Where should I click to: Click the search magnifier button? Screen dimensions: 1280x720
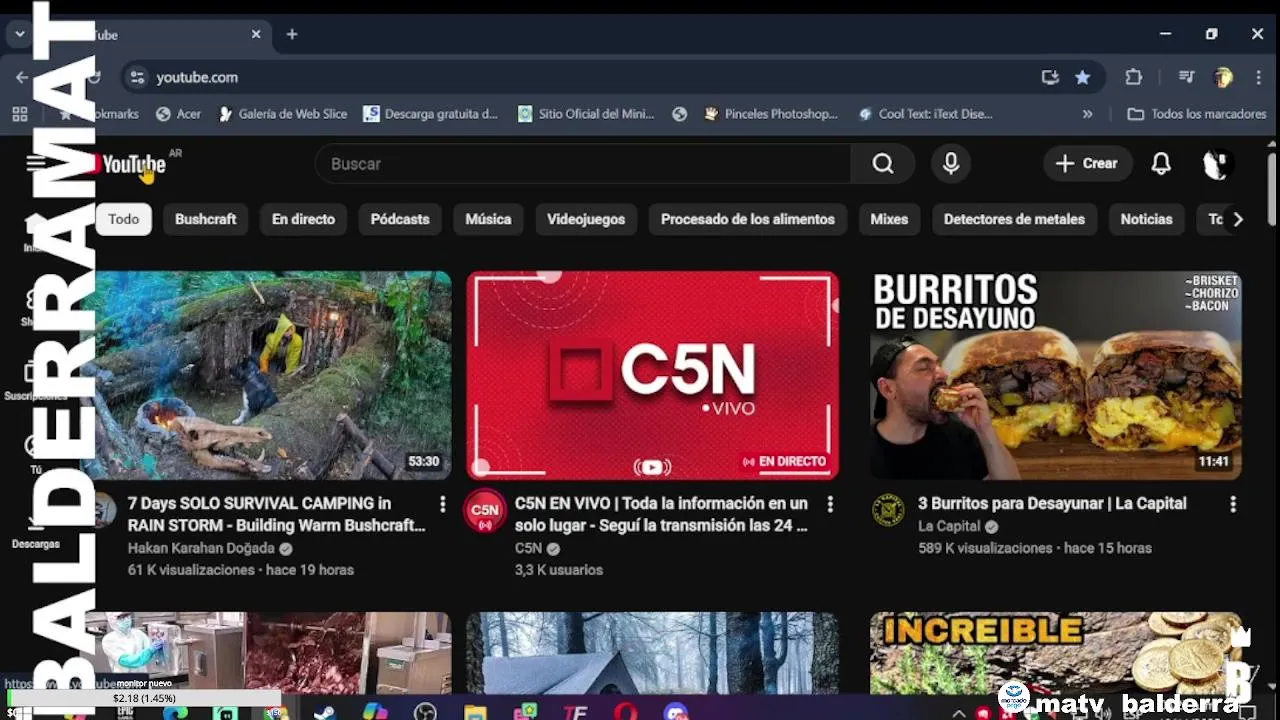(x=882, y=164)
